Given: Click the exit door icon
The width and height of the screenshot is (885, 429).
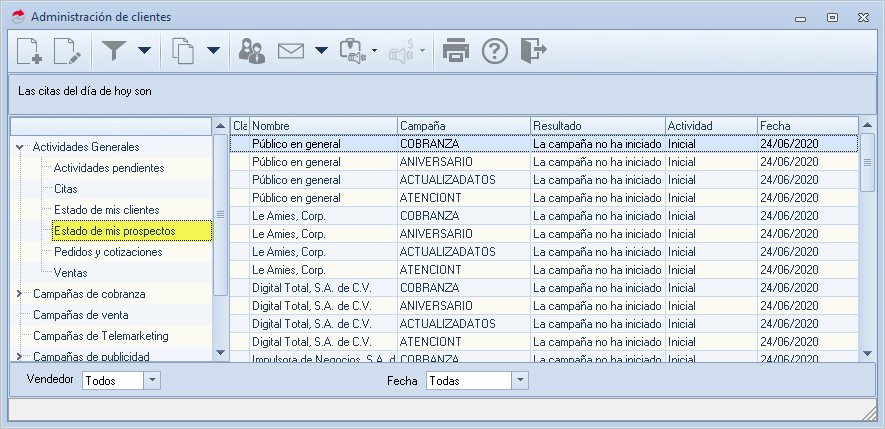Looking at the screenshot, I should point(534,50).
